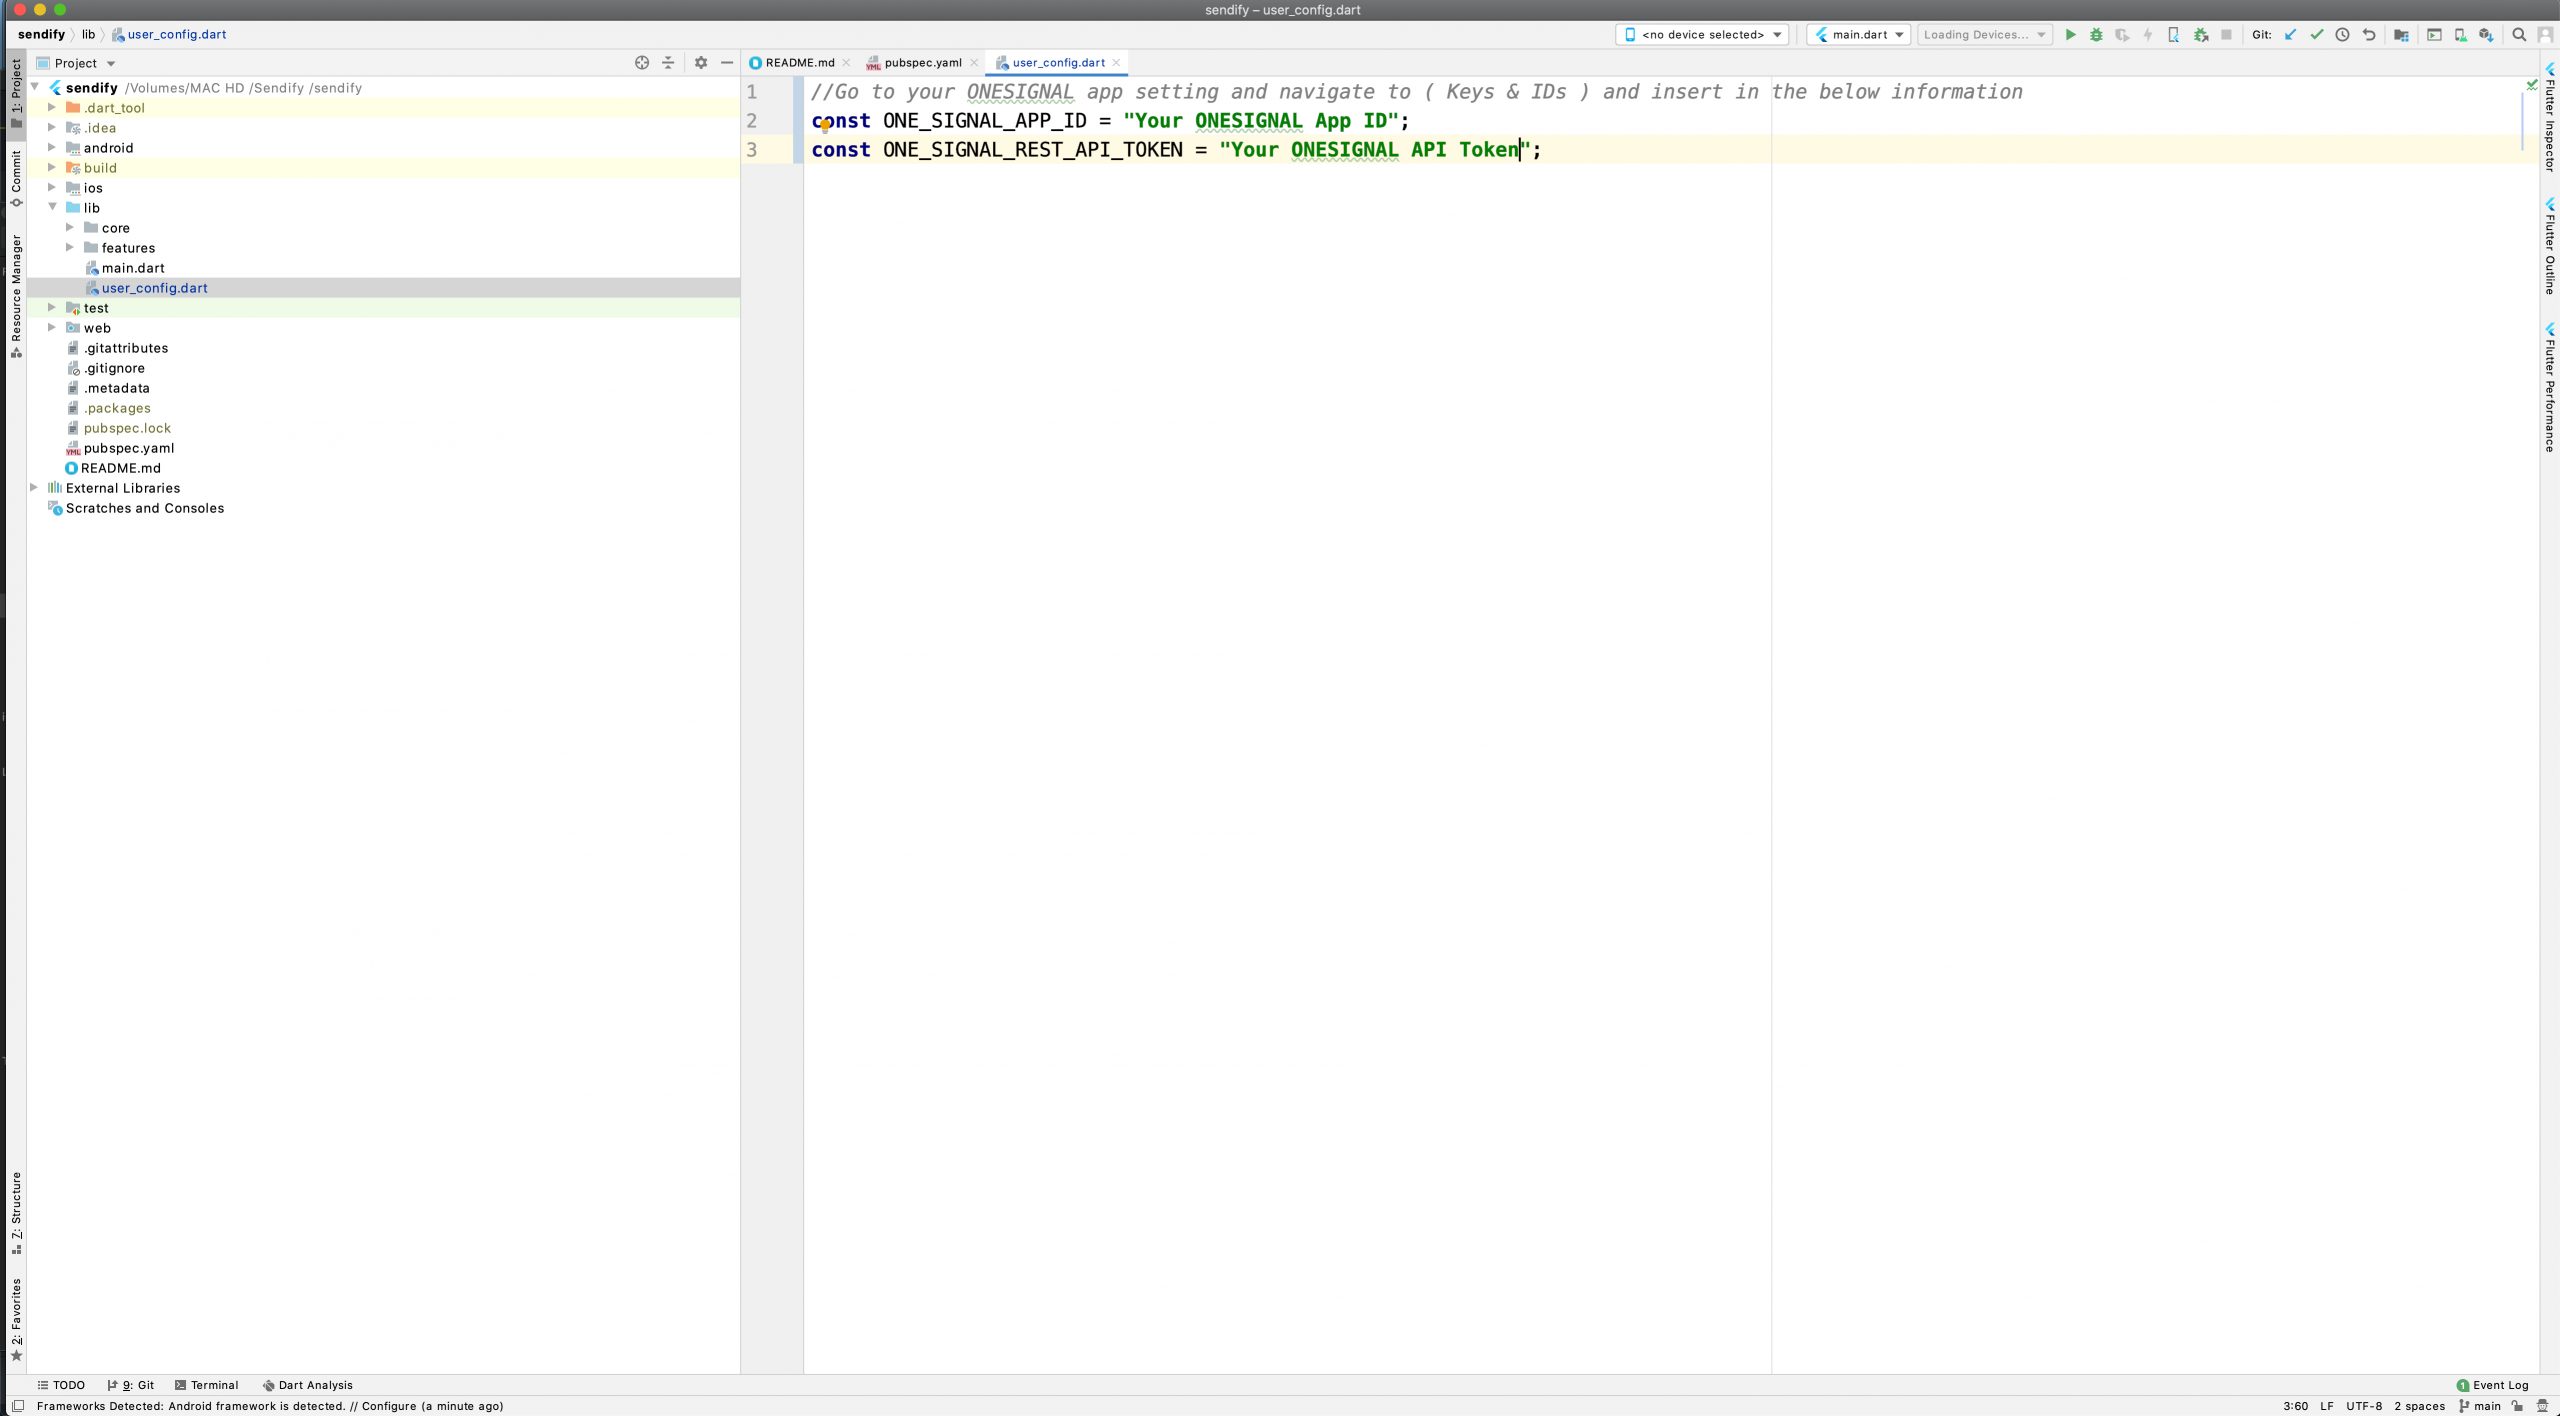Expand the core folder arrow
The height and width of the screenshot is (1416, 2560).
coord(70,227)
